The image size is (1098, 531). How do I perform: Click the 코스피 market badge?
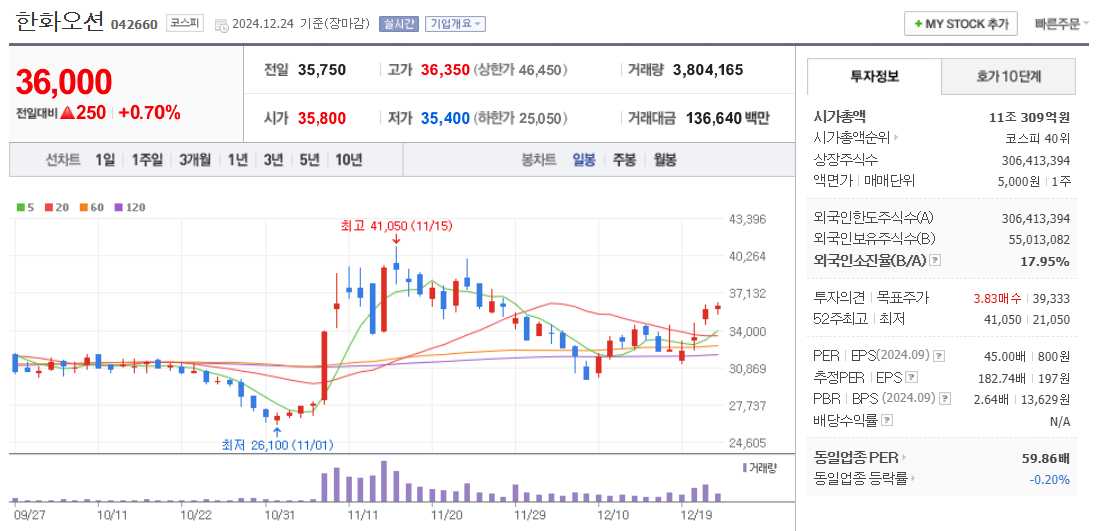click(x=184, y=24)
